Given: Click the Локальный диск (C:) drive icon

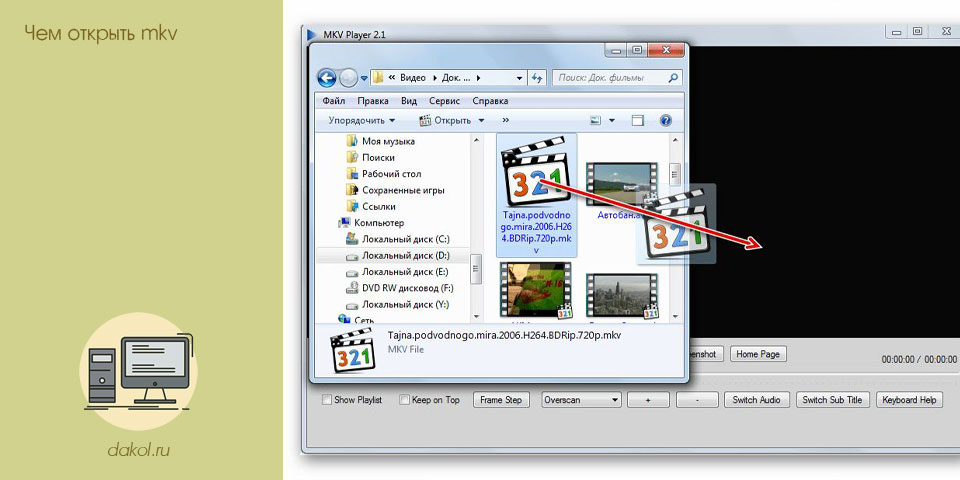Looking at the screenshot, I should coord(351,239).
